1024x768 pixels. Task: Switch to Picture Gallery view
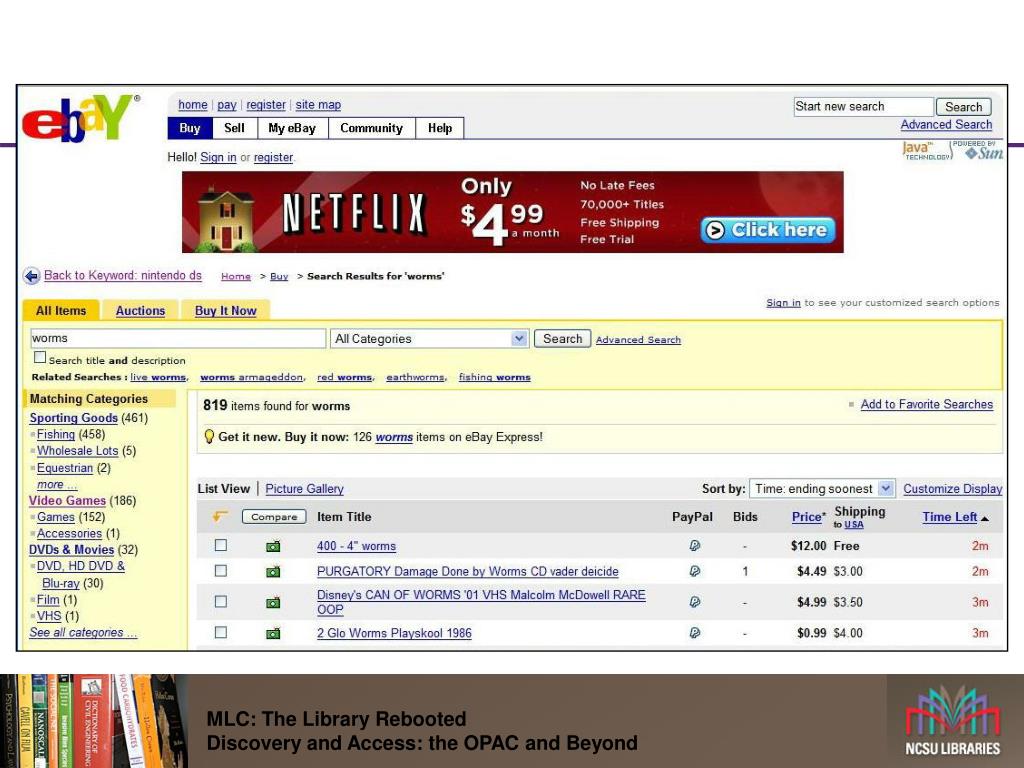coord(304,488)
